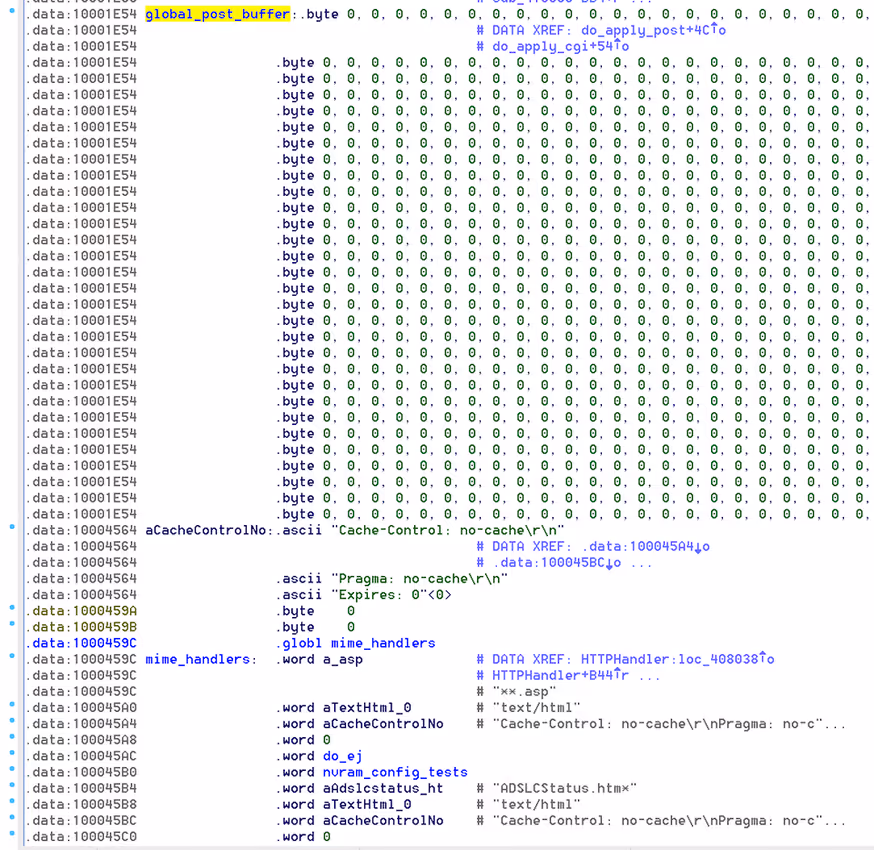
Task: Click aTextHtml_0 at address 100045B8
Action: click(x=367, y=805)
